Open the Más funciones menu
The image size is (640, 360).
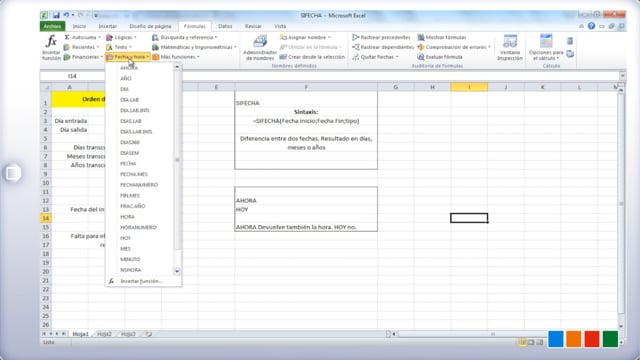pyautogui.click(x=176, y=57)
